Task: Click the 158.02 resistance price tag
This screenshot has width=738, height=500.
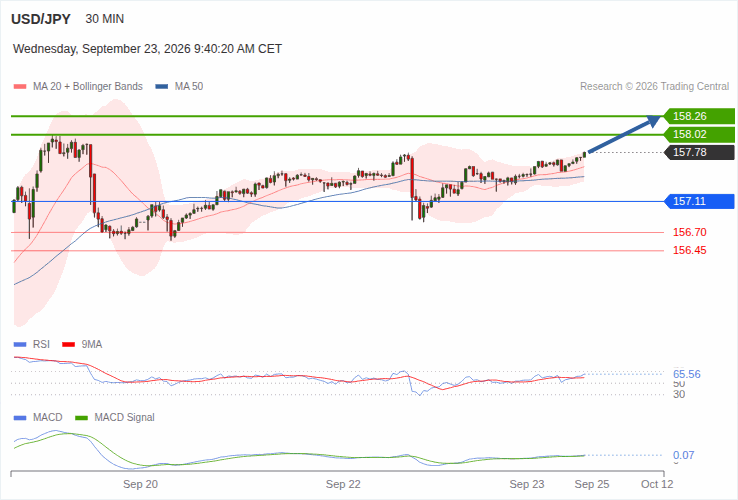Action: (x=699, y=134)
